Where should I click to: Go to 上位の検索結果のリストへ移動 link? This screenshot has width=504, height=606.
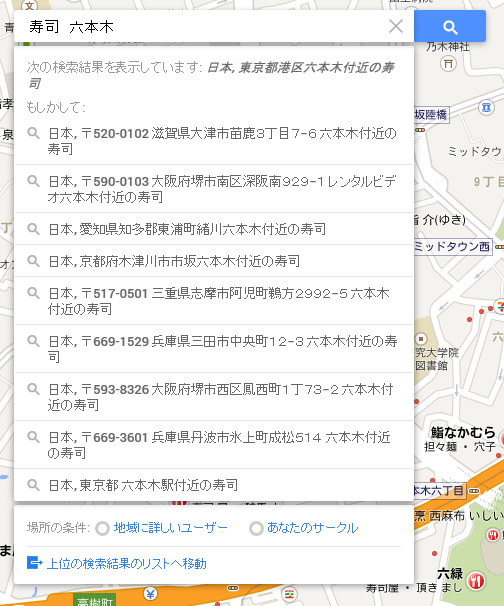click(126, 563)
